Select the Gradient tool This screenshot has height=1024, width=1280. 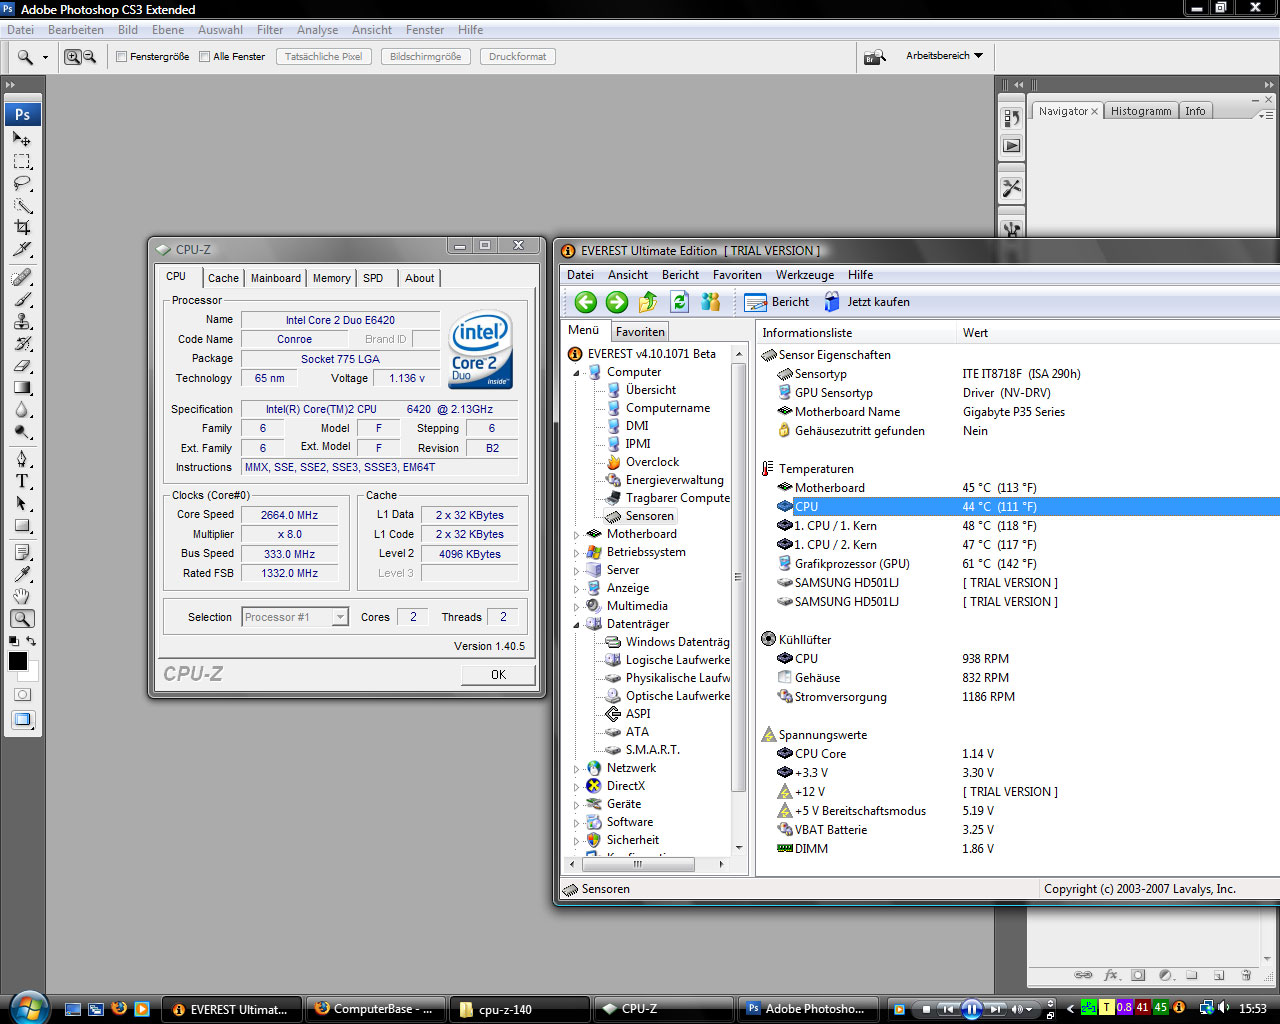pyautogui.click(x=22, y=387)
